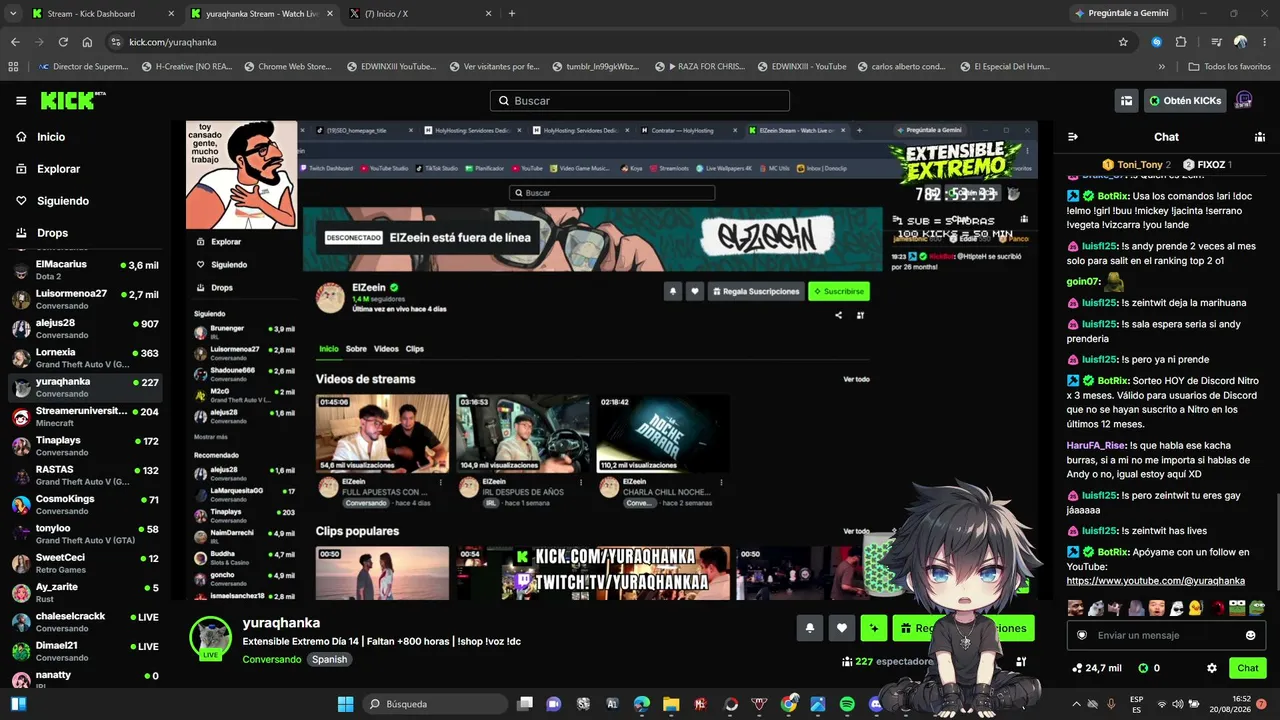Viewport: 1280px width, 720px height.
Task: Click the icon button left of Obtén KICKs
Action: coord(1127,100)
